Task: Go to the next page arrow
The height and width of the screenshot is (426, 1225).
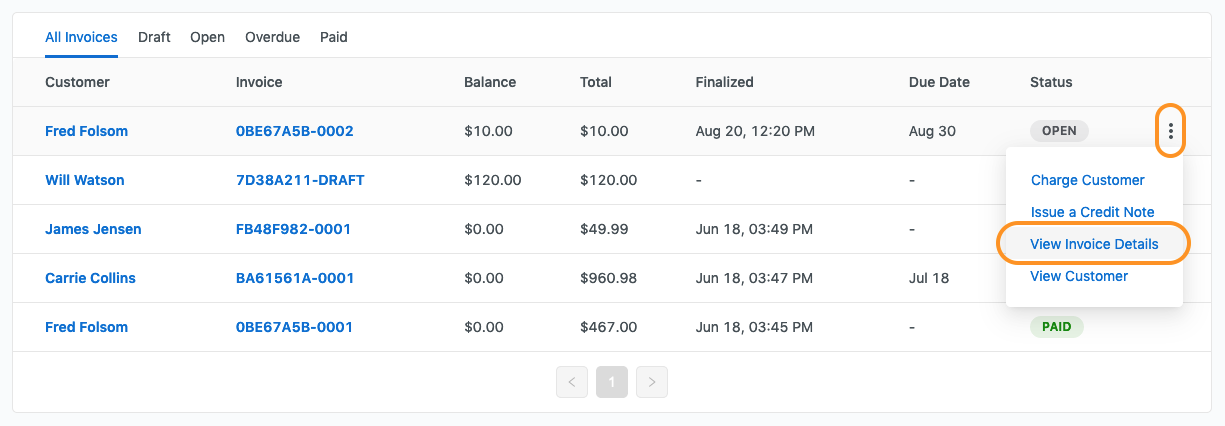Action: pos(652,381)
